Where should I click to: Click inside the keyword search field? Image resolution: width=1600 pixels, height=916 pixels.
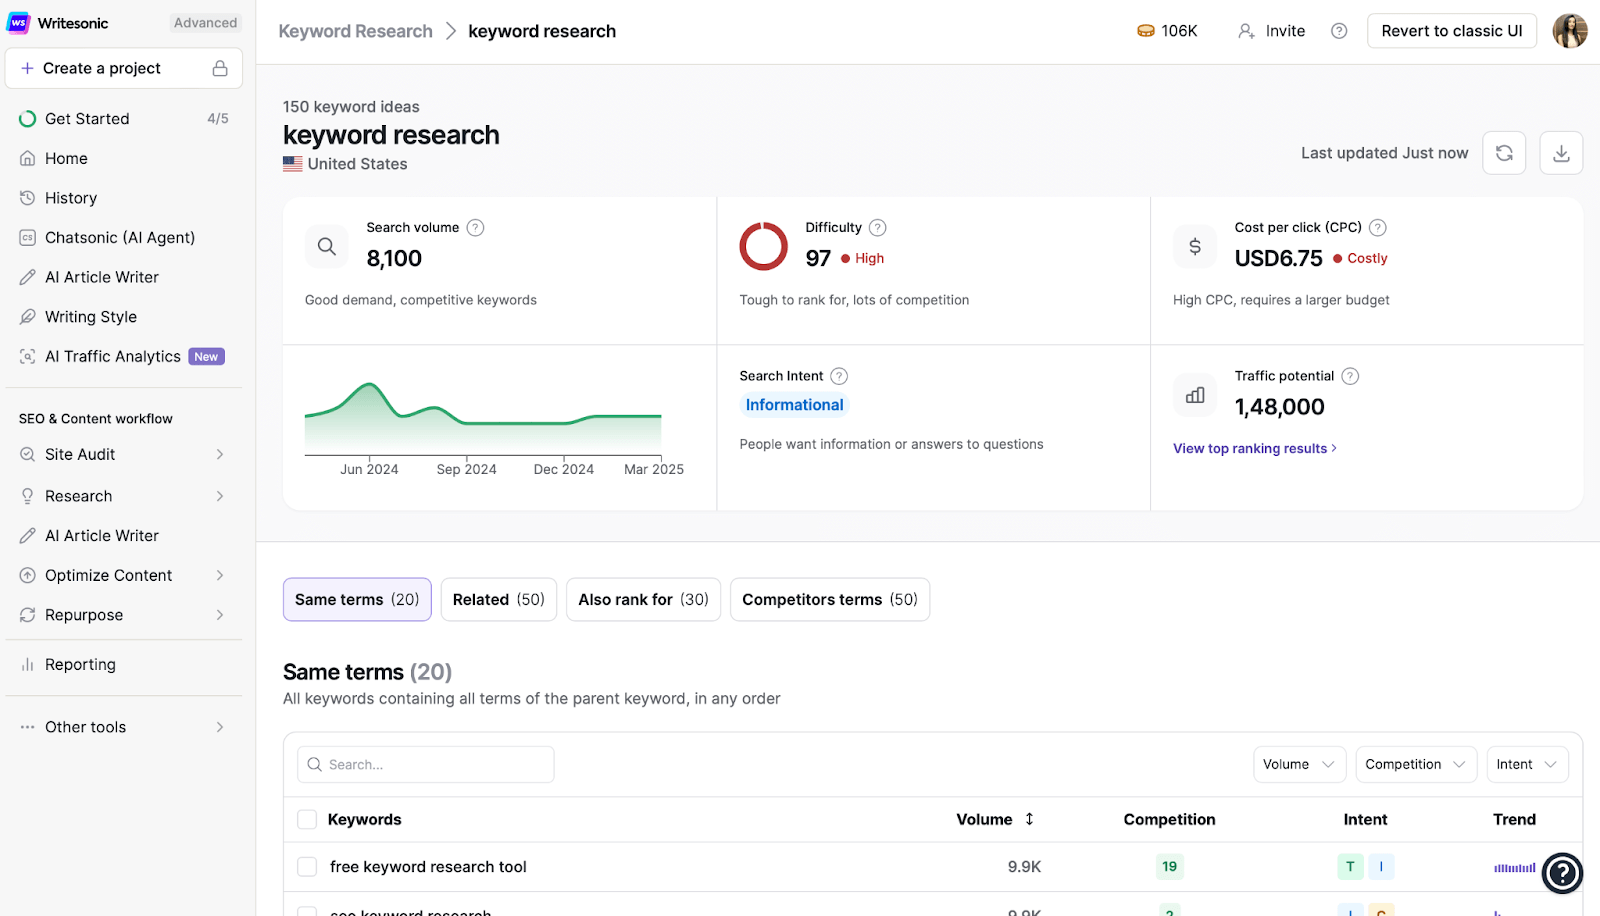[x=425, y=763]
